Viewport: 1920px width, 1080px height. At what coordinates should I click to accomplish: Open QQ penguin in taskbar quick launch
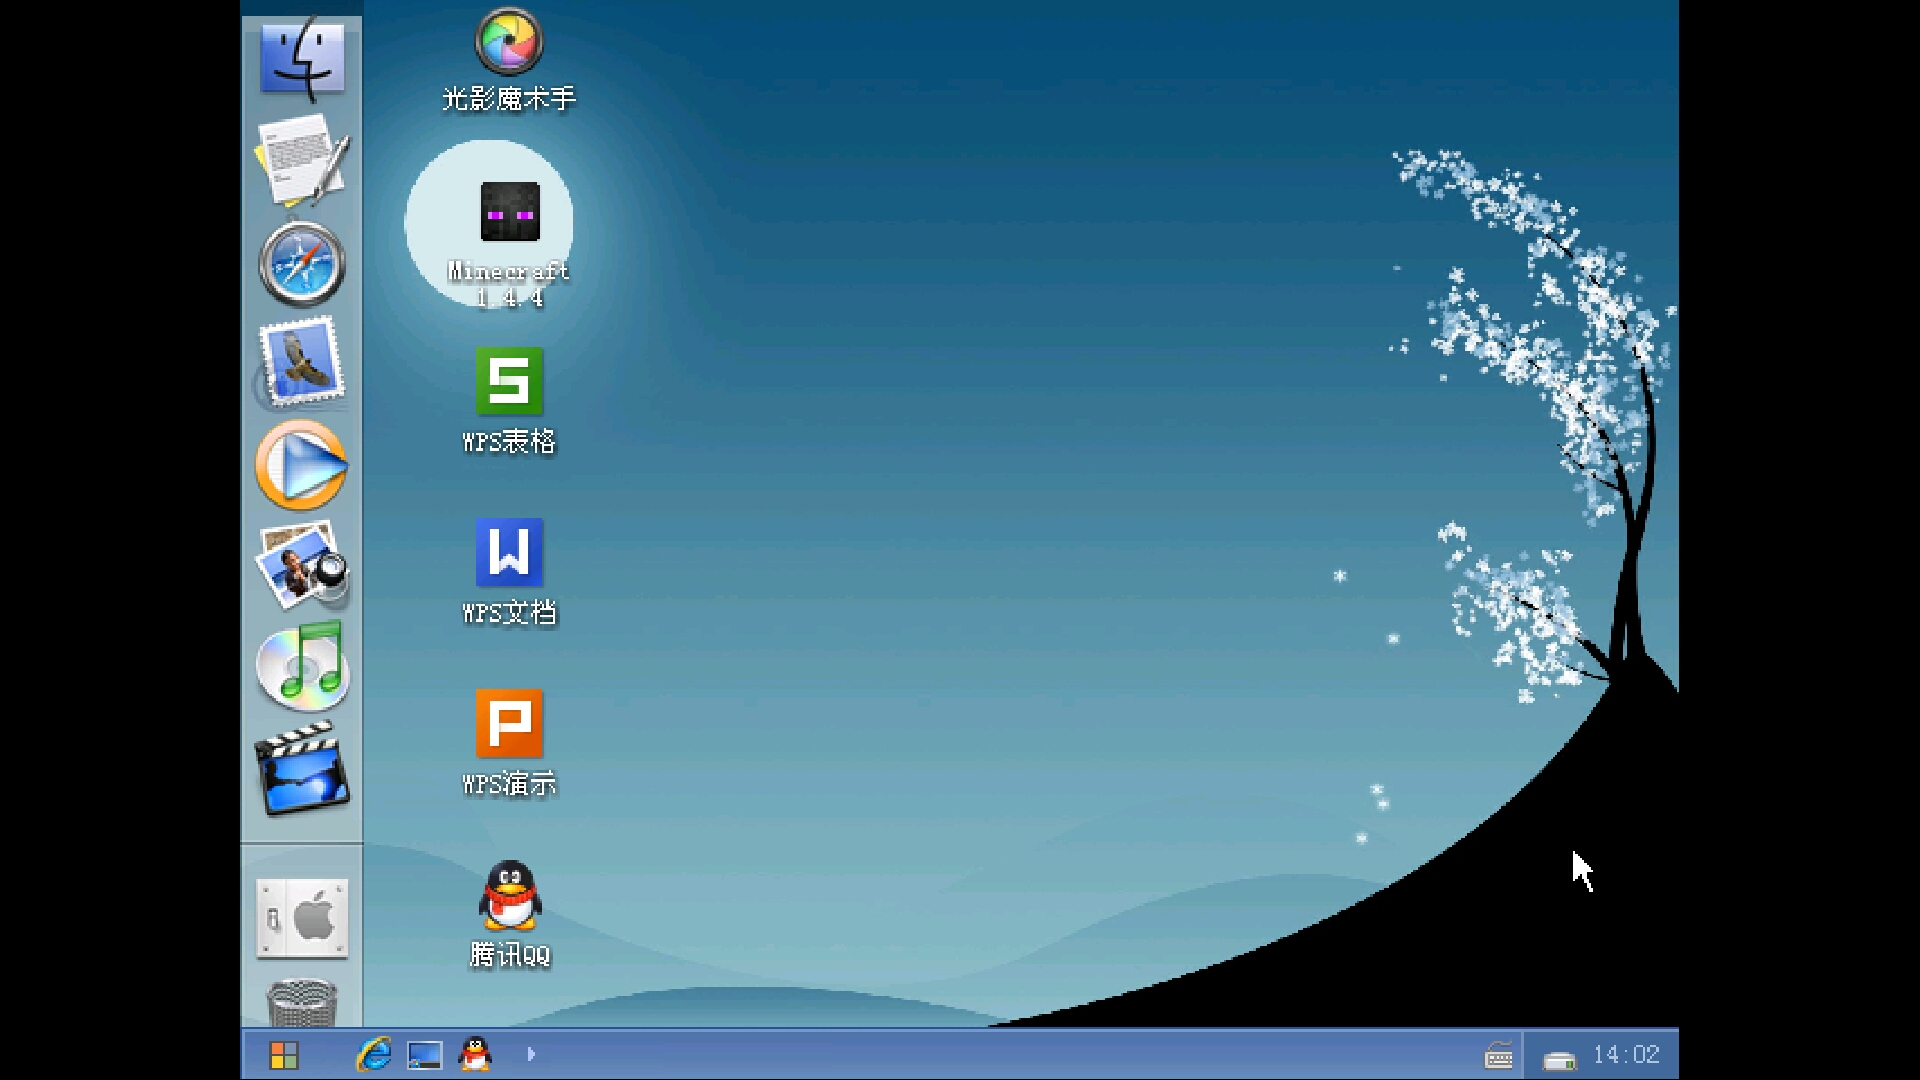click(x=475, y=1054)
